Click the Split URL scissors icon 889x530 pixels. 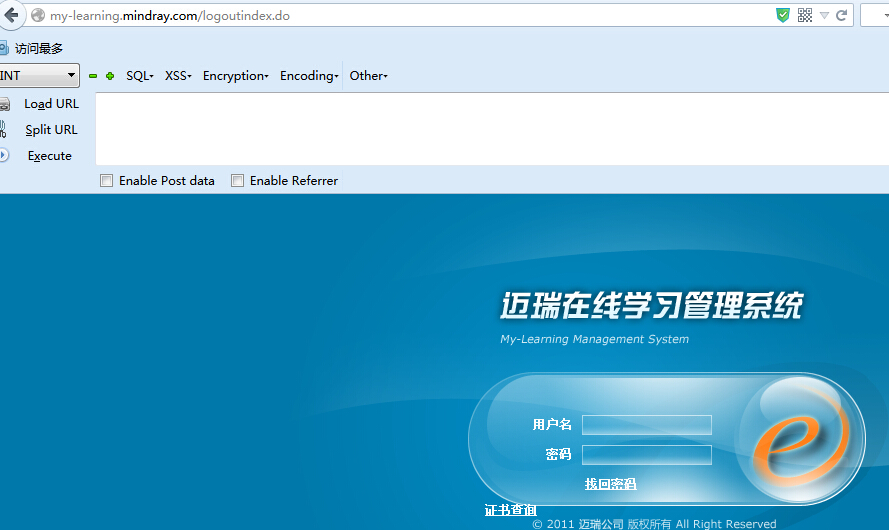coord(3,129)
